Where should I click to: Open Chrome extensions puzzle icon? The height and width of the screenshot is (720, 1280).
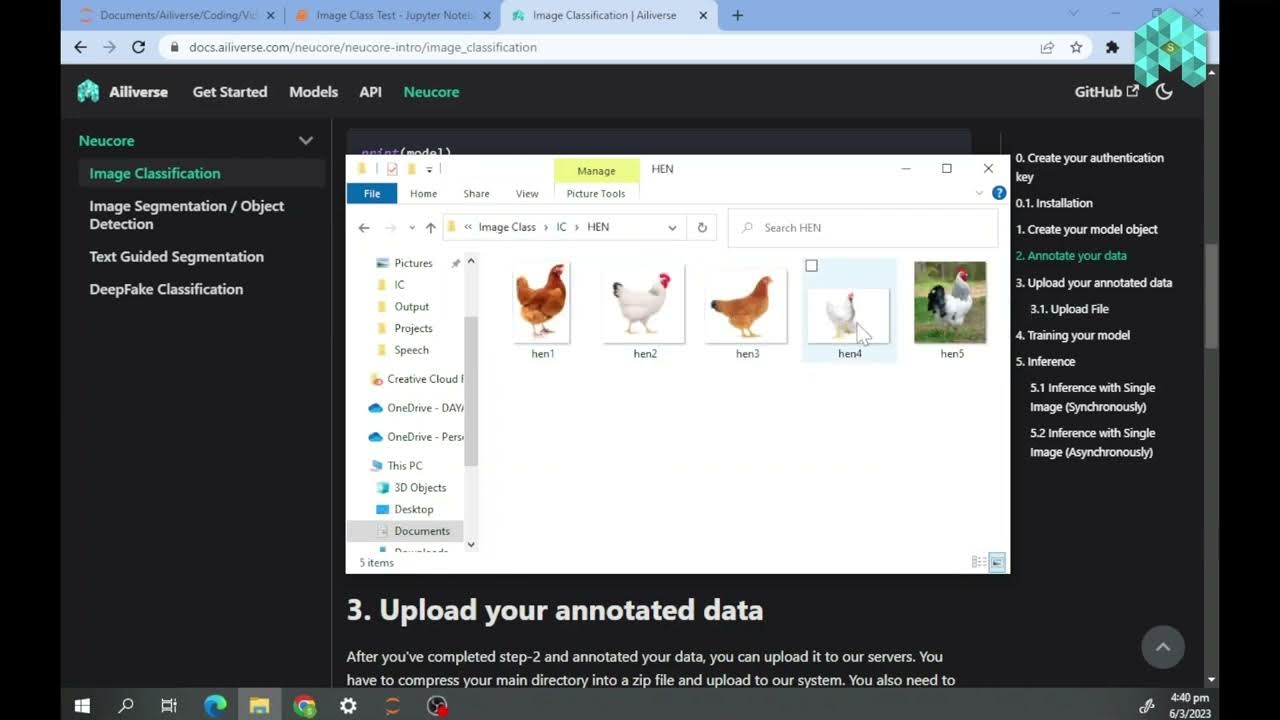coord(1112,47)
